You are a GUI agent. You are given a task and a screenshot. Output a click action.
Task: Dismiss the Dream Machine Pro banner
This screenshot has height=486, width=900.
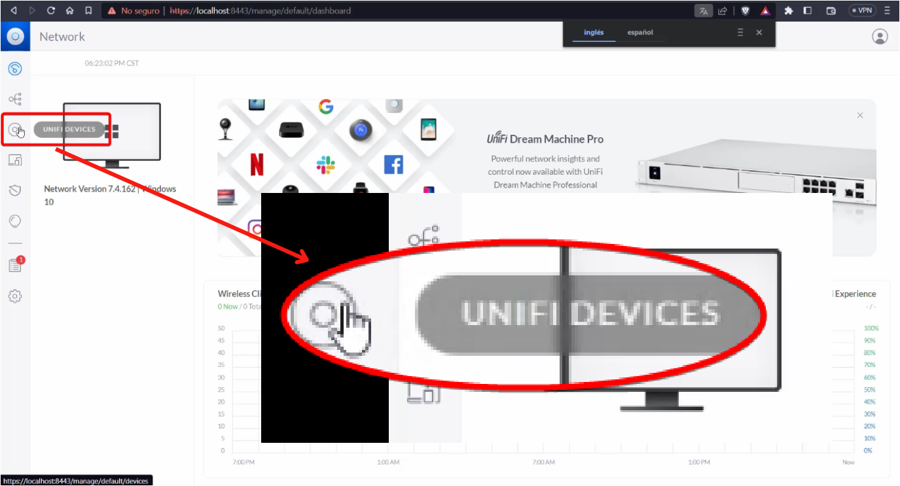click(860, 115)
